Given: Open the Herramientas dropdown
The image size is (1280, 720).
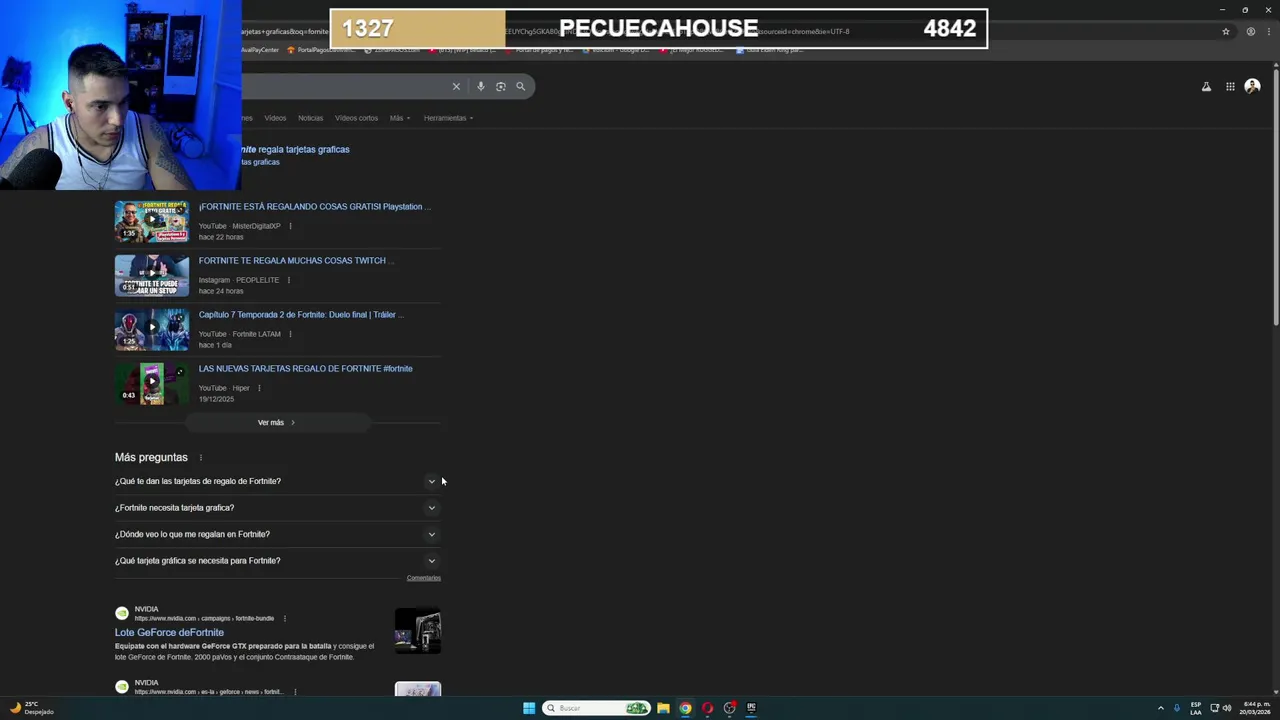Looking at the screenshot, I should 448,118.
